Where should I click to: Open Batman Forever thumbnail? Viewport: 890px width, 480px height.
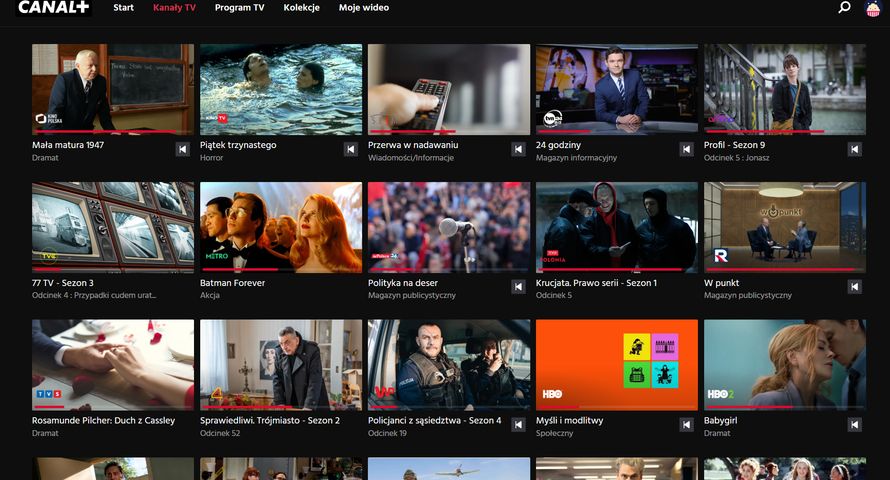point(281,227)
